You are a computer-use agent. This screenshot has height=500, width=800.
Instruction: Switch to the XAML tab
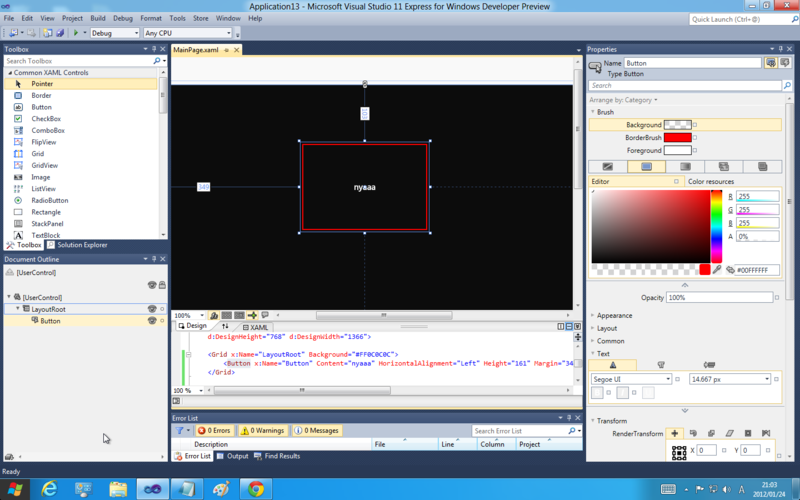pyautogui.click(x=255, y=327)
